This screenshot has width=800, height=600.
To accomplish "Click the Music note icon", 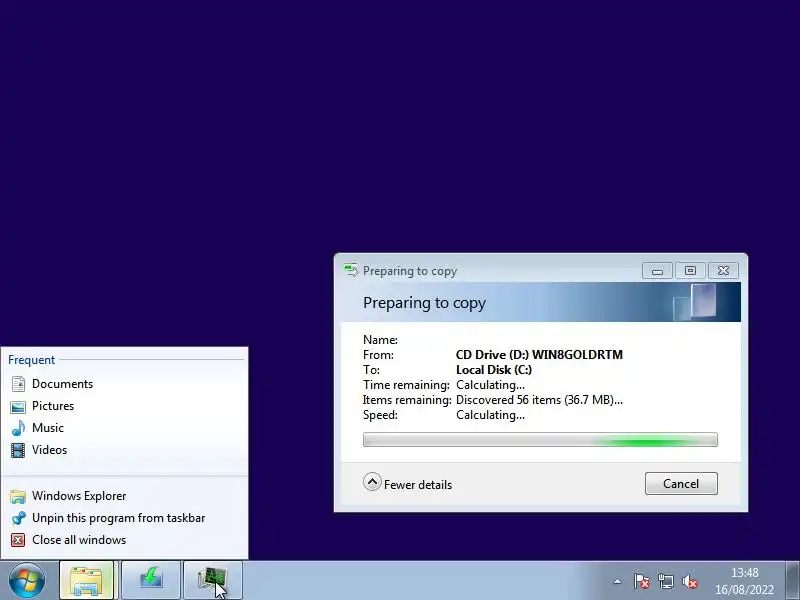I will click(18, 428).
